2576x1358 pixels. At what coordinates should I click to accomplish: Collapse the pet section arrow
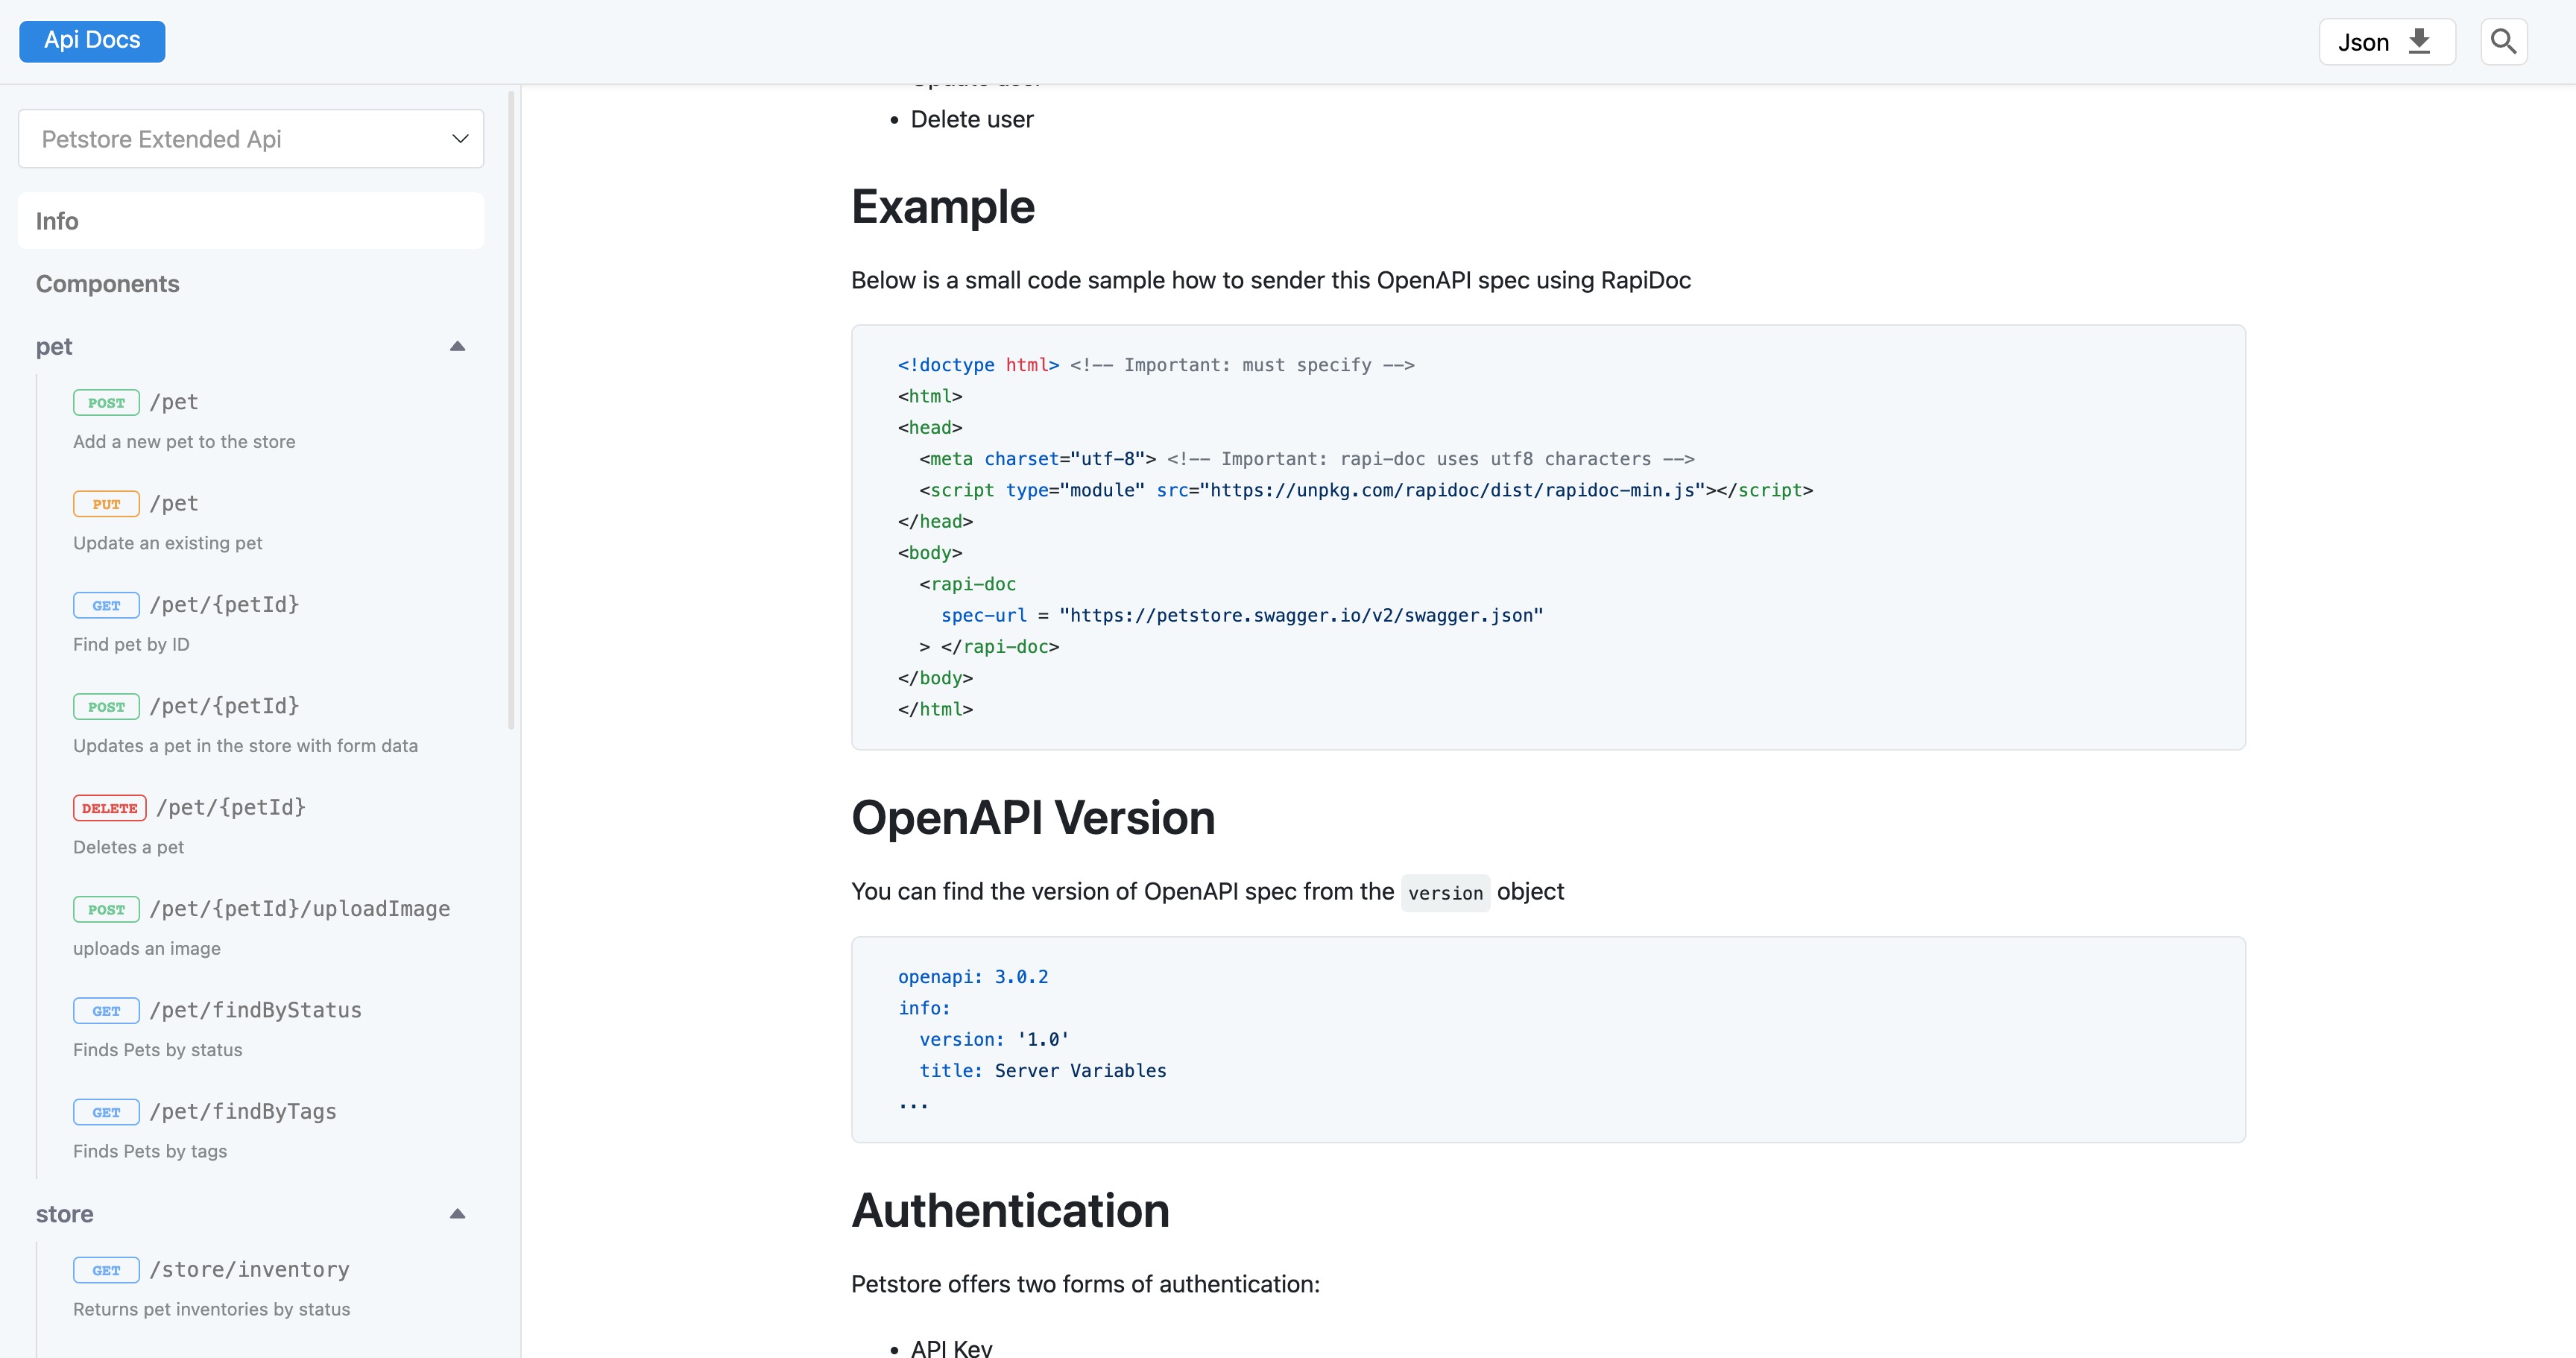pos(457,347)
